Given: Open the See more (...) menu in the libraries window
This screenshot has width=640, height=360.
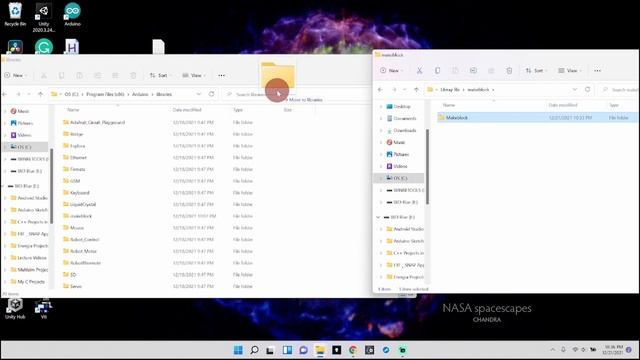Looking at the screenshot, I should pyautogui.click(x=222, y=76).
